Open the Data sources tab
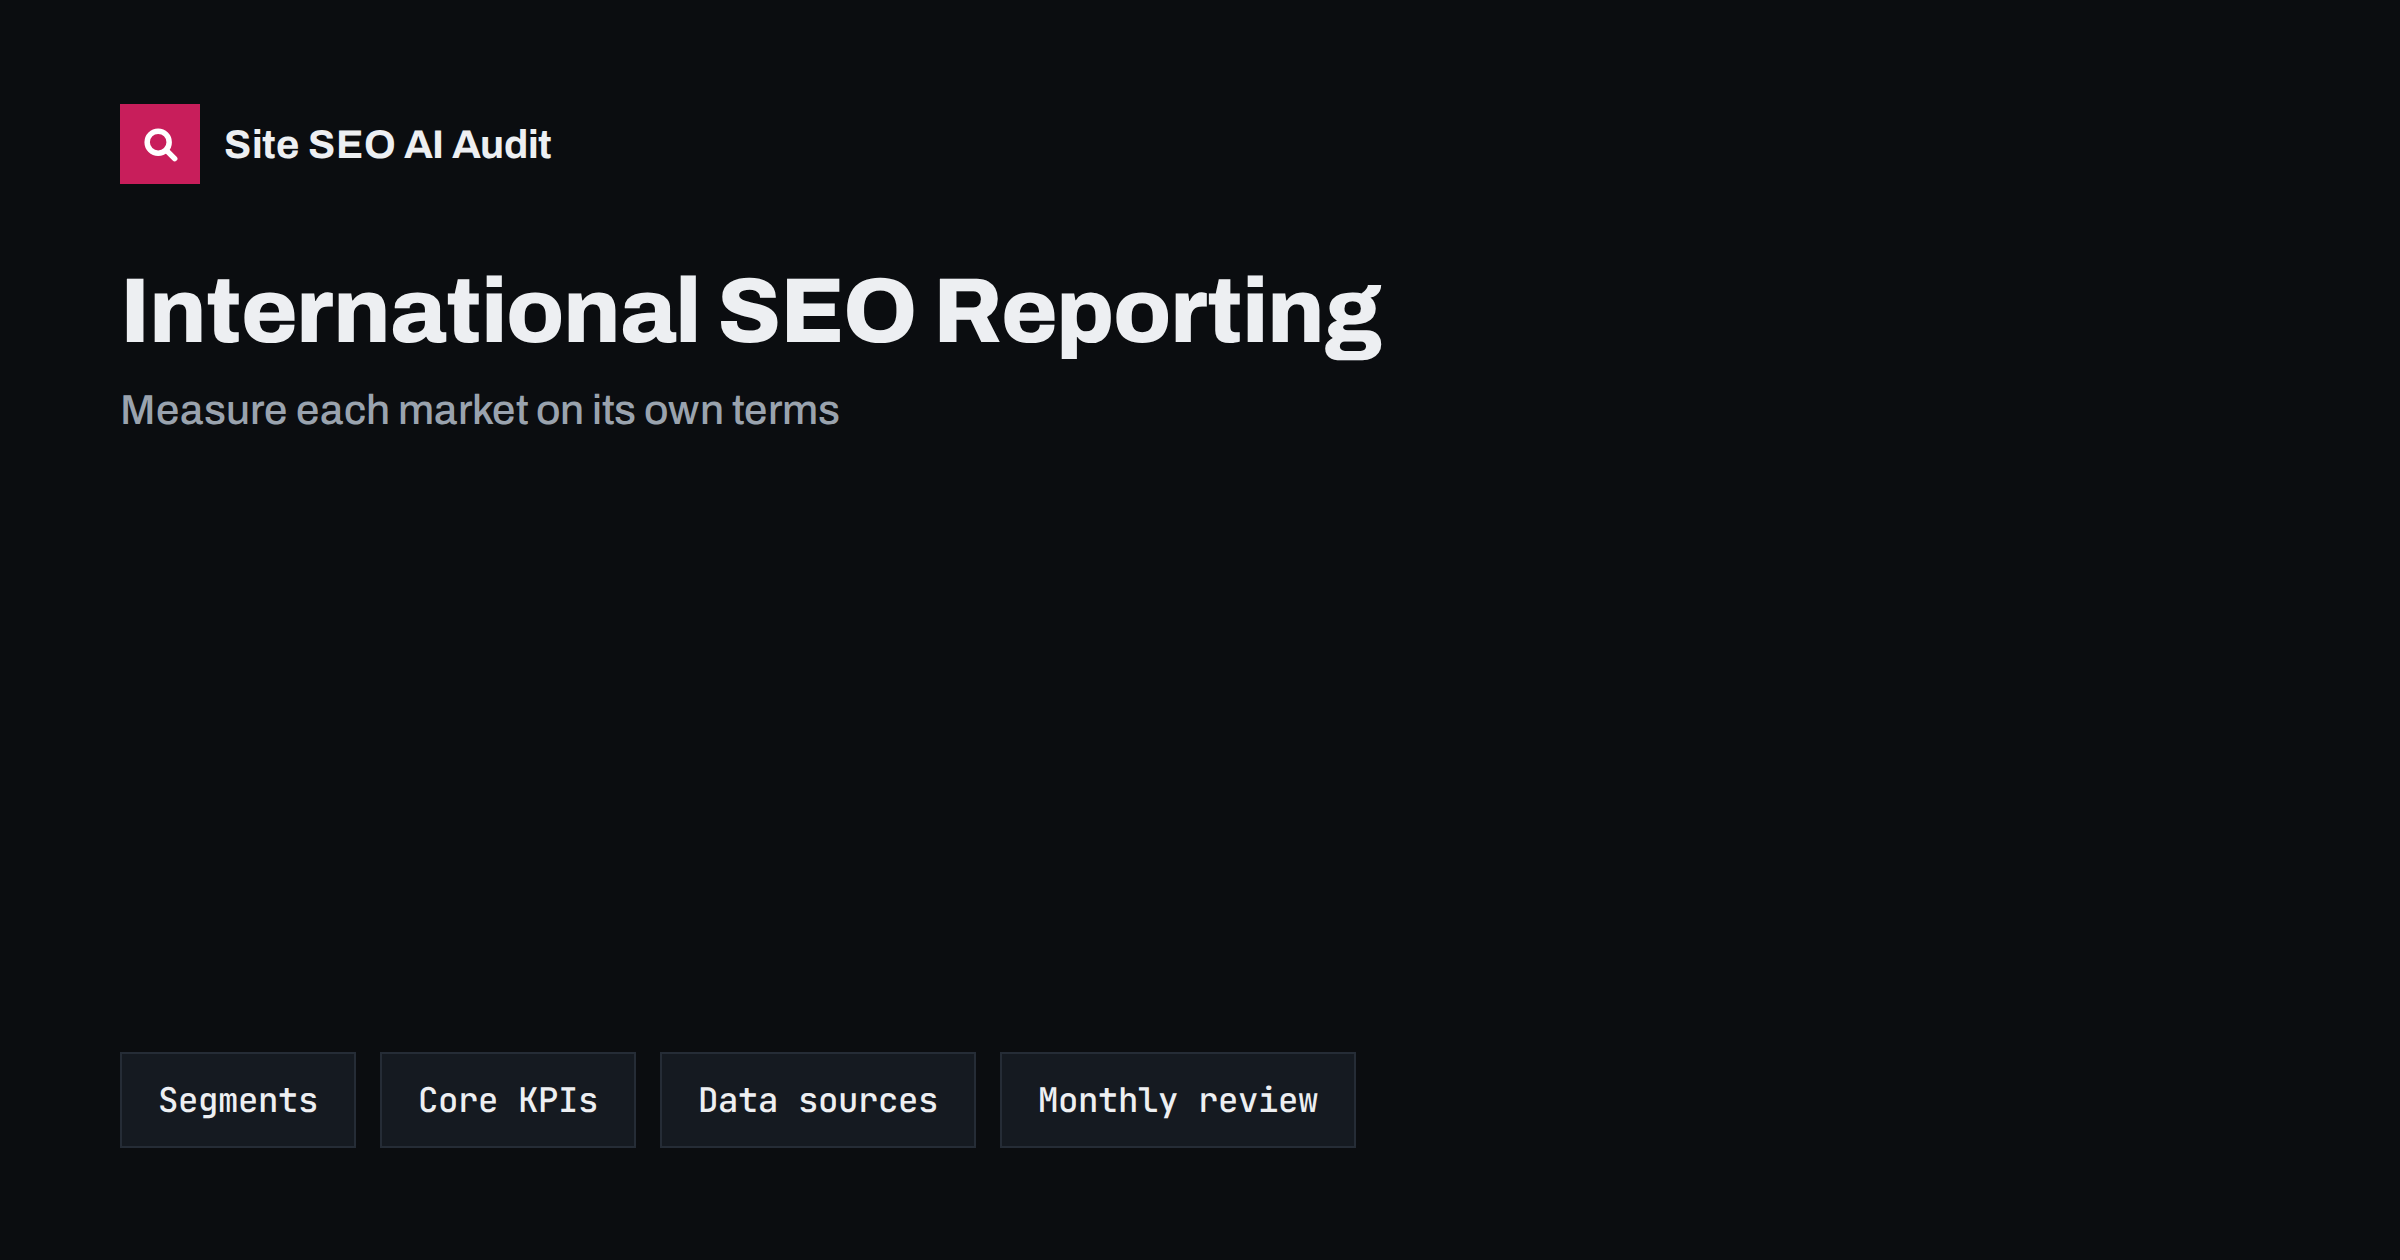 (818, 1100)
